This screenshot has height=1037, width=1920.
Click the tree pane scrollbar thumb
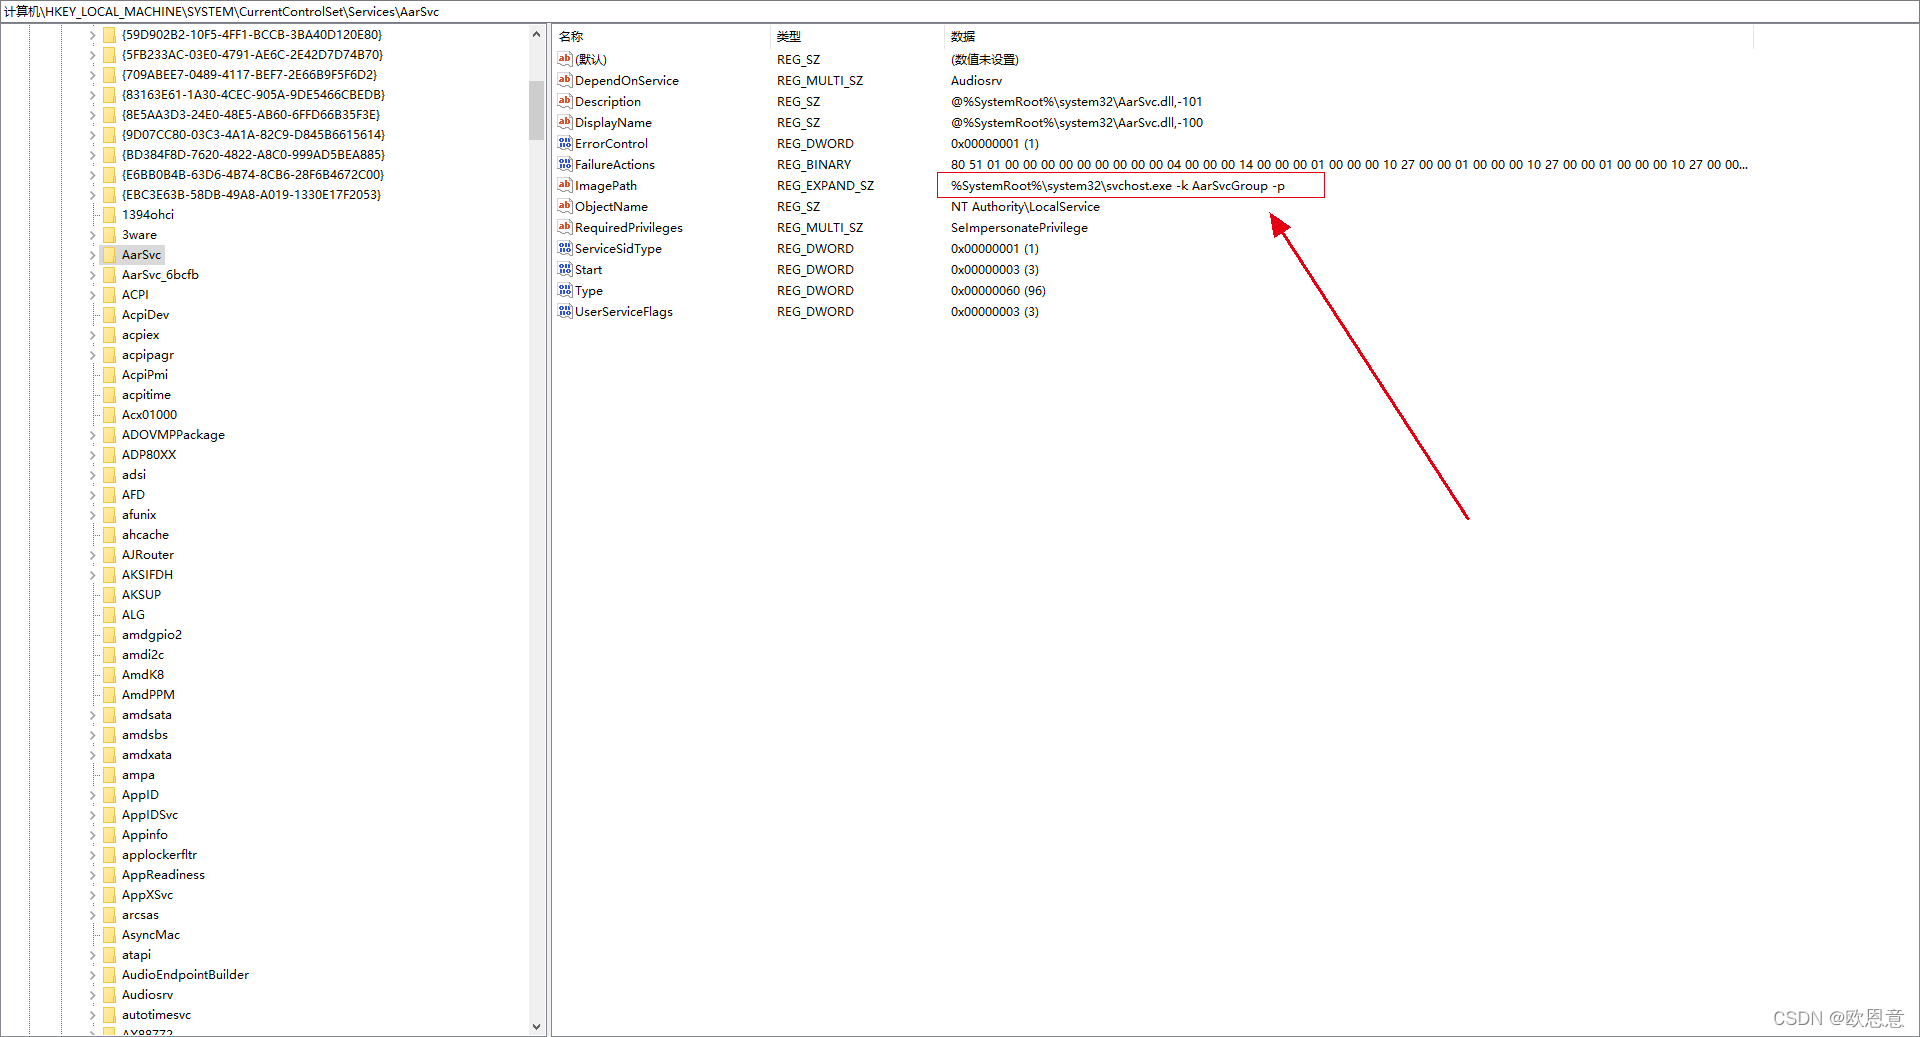(536, 110)
